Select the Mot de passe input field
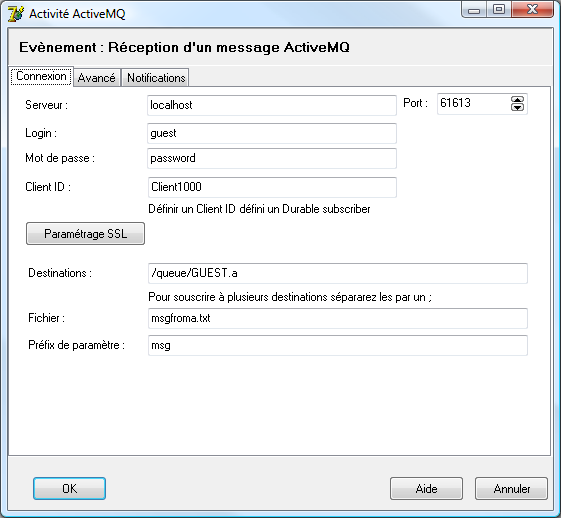The width and height of the screenshot is (561, 518). [272, 158]
